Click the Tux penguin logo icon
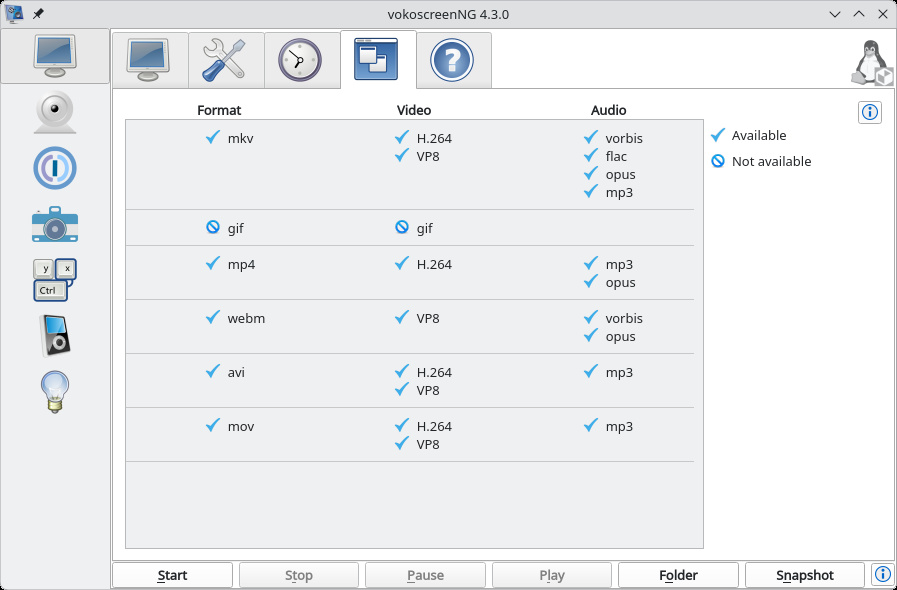Image resolution: width=897 pixels, height=590 pixels. [872, 63]
